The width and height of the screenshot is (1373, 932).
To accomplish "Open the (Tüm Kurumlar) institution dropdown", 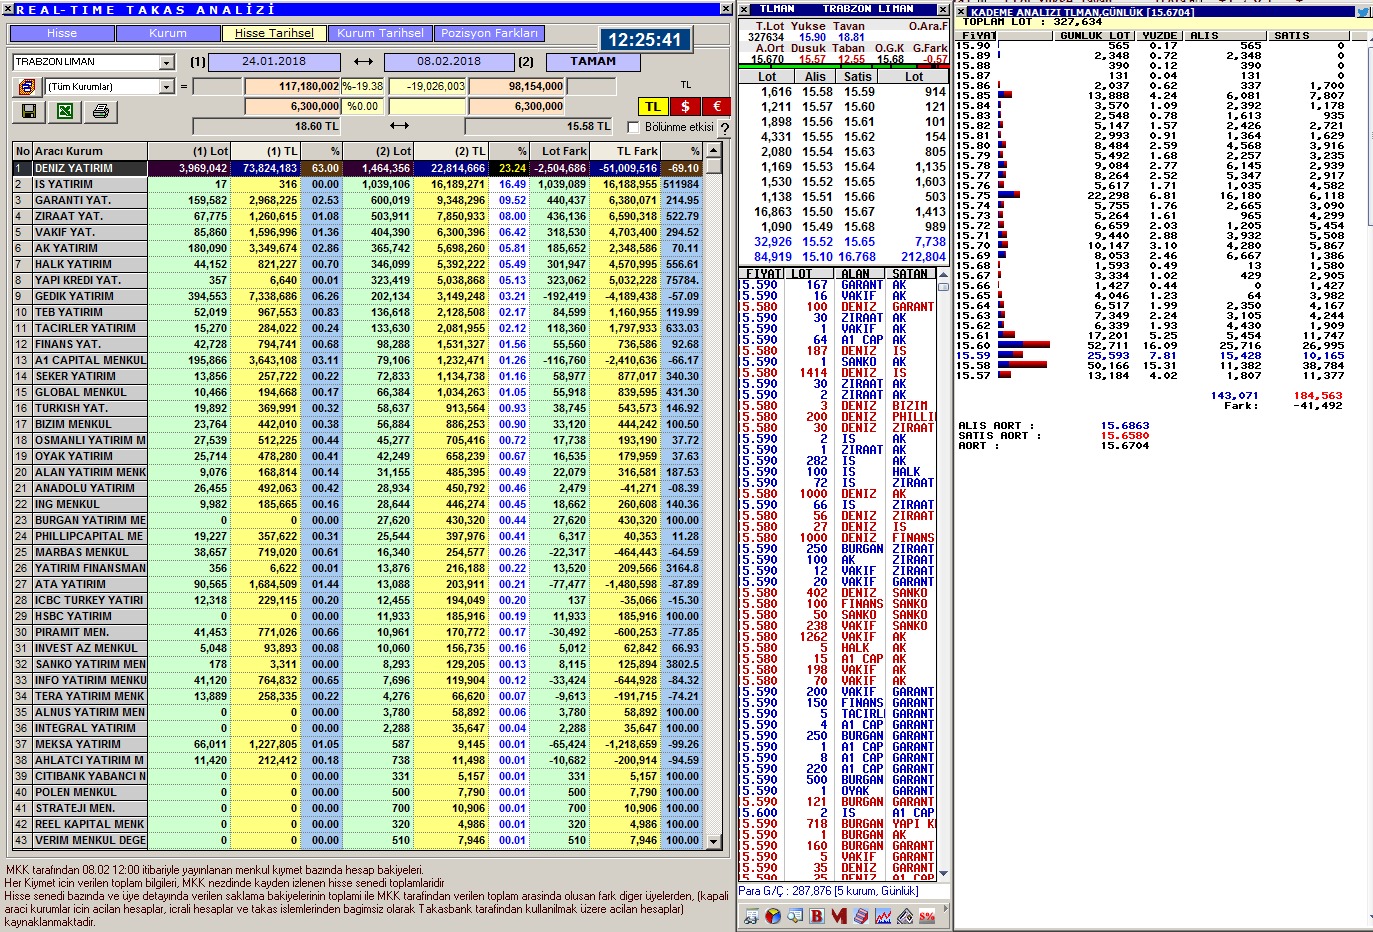I will pyautogui.click(x=166, y=87).
